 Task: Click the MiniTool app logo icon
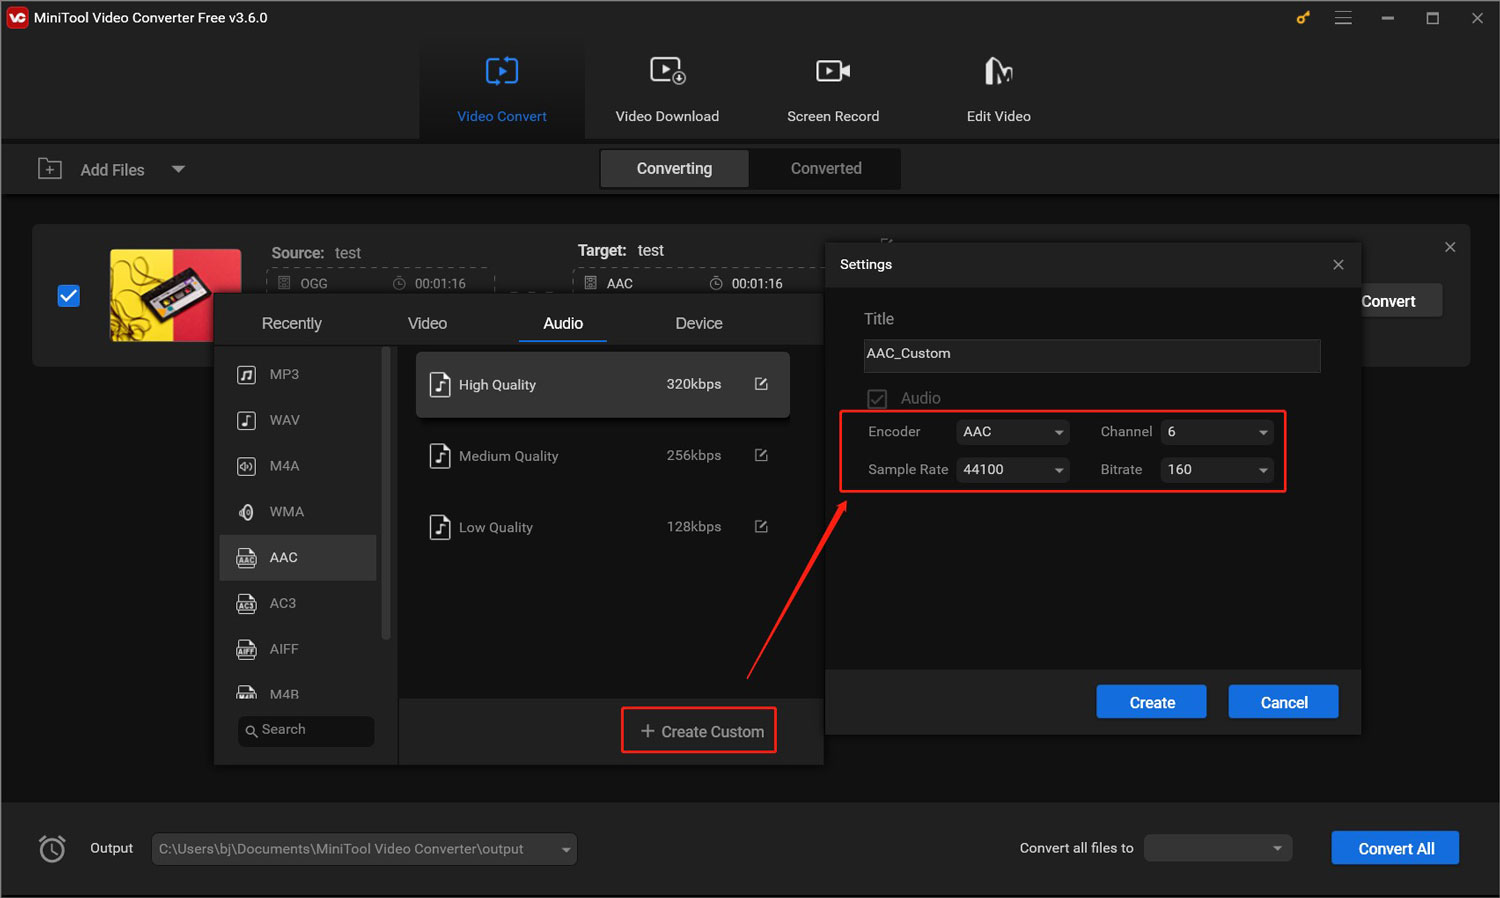[x=17, y=17]
